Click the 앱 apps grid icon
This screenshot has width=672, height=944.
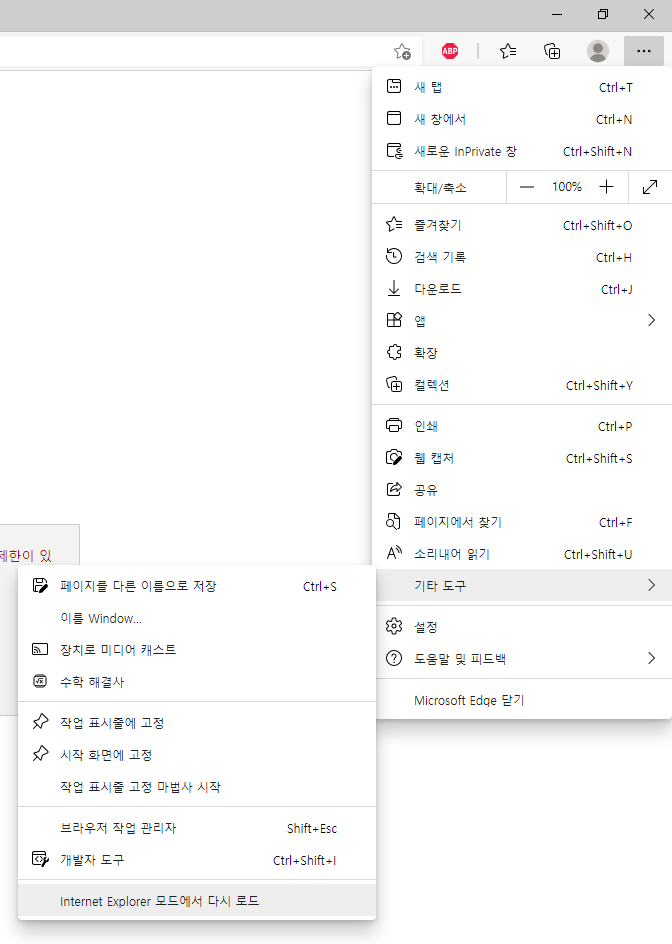click(x=394, y=320)
